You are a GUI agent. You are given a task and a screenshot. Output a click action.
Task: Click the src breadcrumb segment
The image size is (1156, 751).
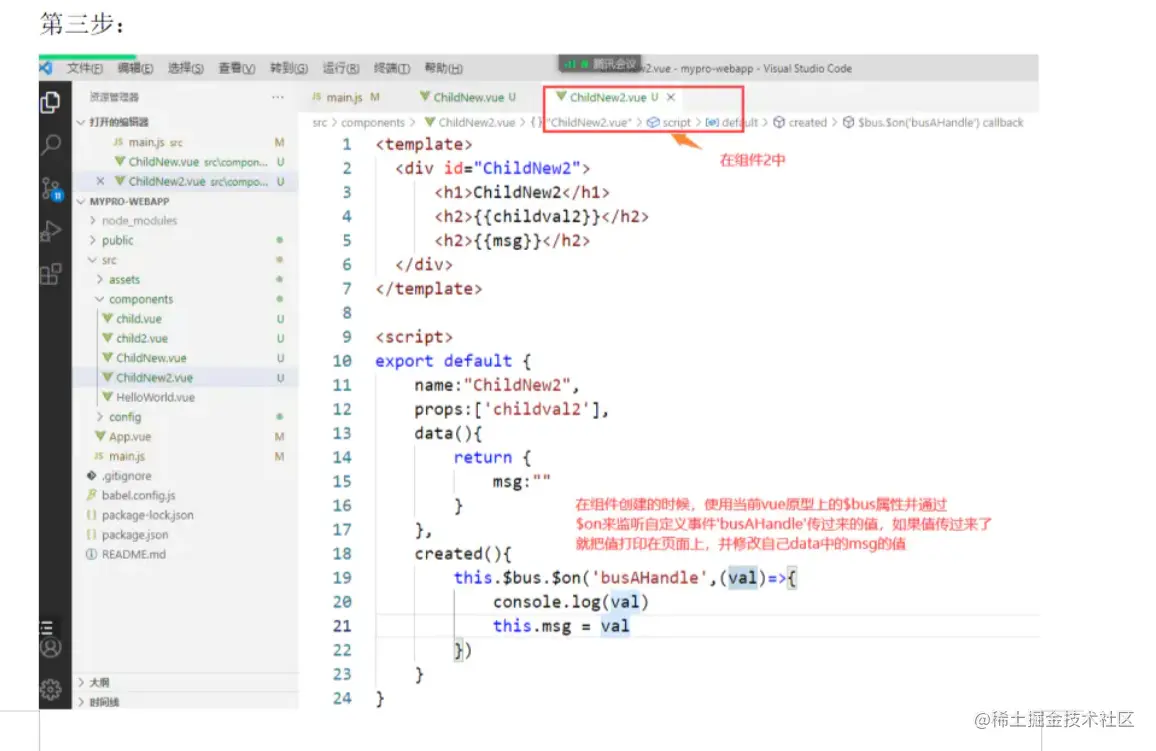pos(319,122)
